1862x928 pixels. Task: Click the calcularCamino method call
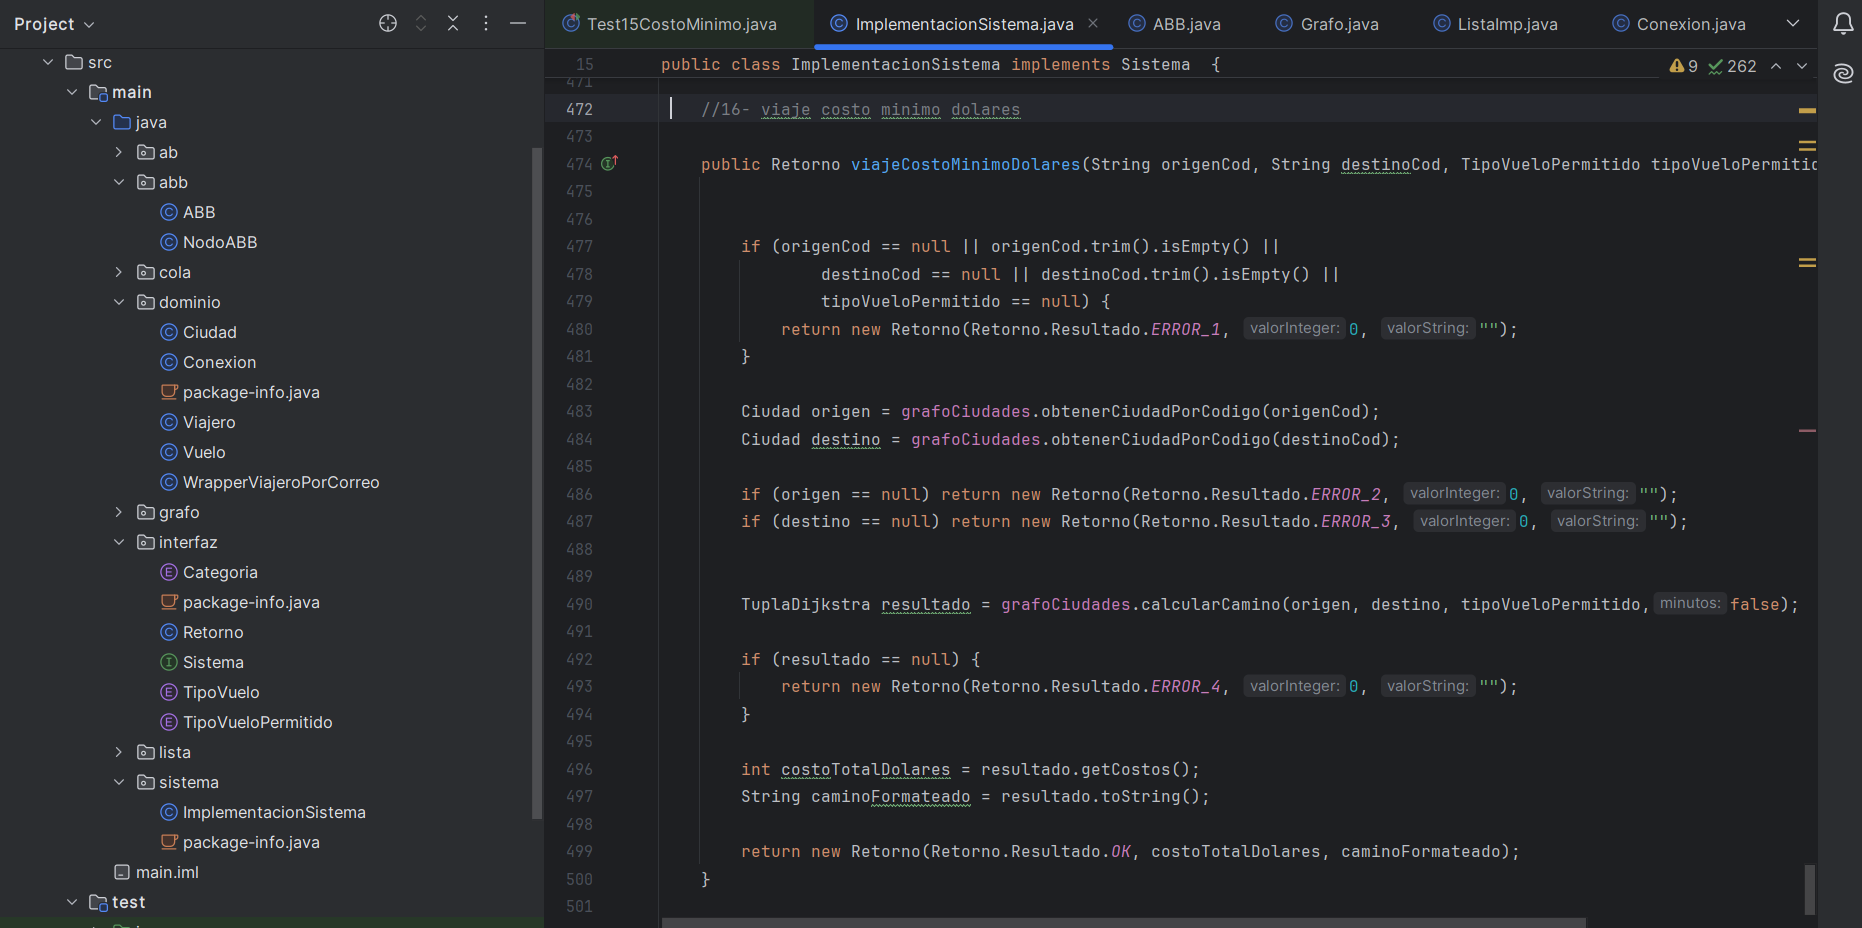tap(1210, 604)
